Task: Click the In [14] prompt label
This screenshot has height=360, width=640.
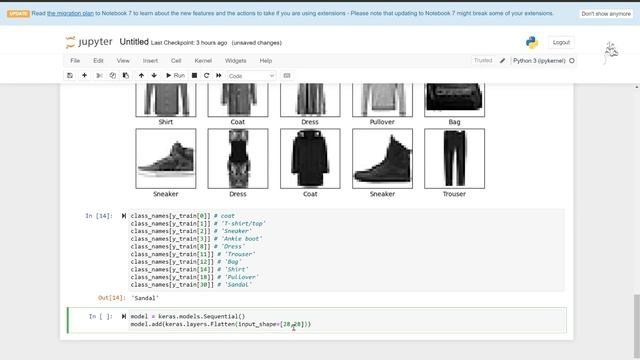Action: click(x=99, y=216)
